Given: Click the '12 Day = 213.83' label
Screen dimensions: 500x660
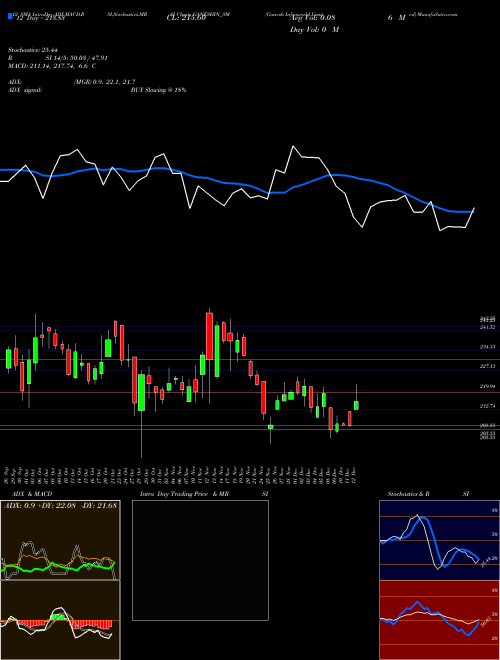Looking at the screenshot, I should [x=40, y=18].
